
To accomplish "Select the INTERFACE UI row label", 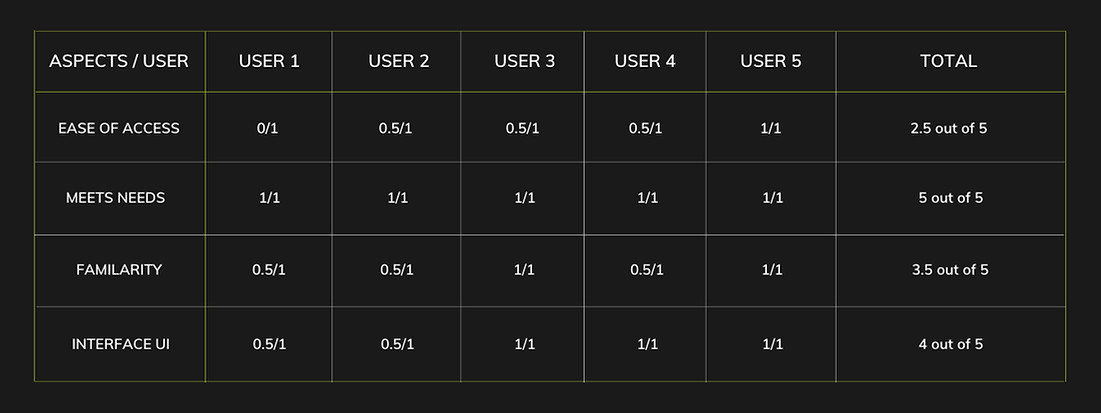I will click(x=119, y=344).
